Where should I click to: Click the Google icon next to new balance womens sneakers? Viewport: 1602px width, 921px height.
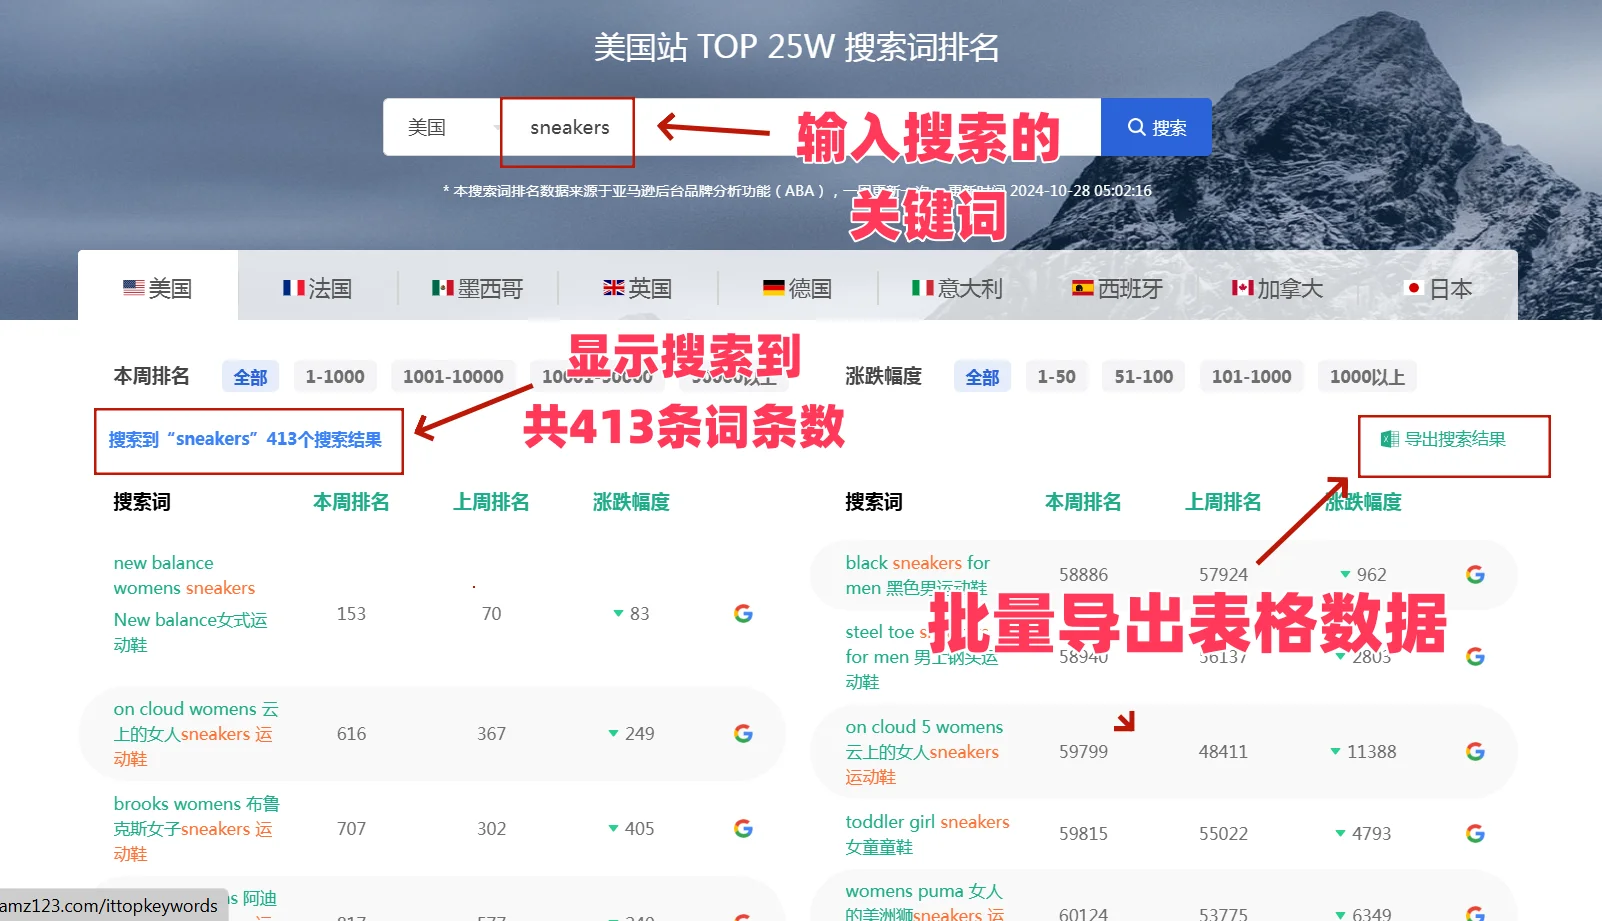point(742,613)
